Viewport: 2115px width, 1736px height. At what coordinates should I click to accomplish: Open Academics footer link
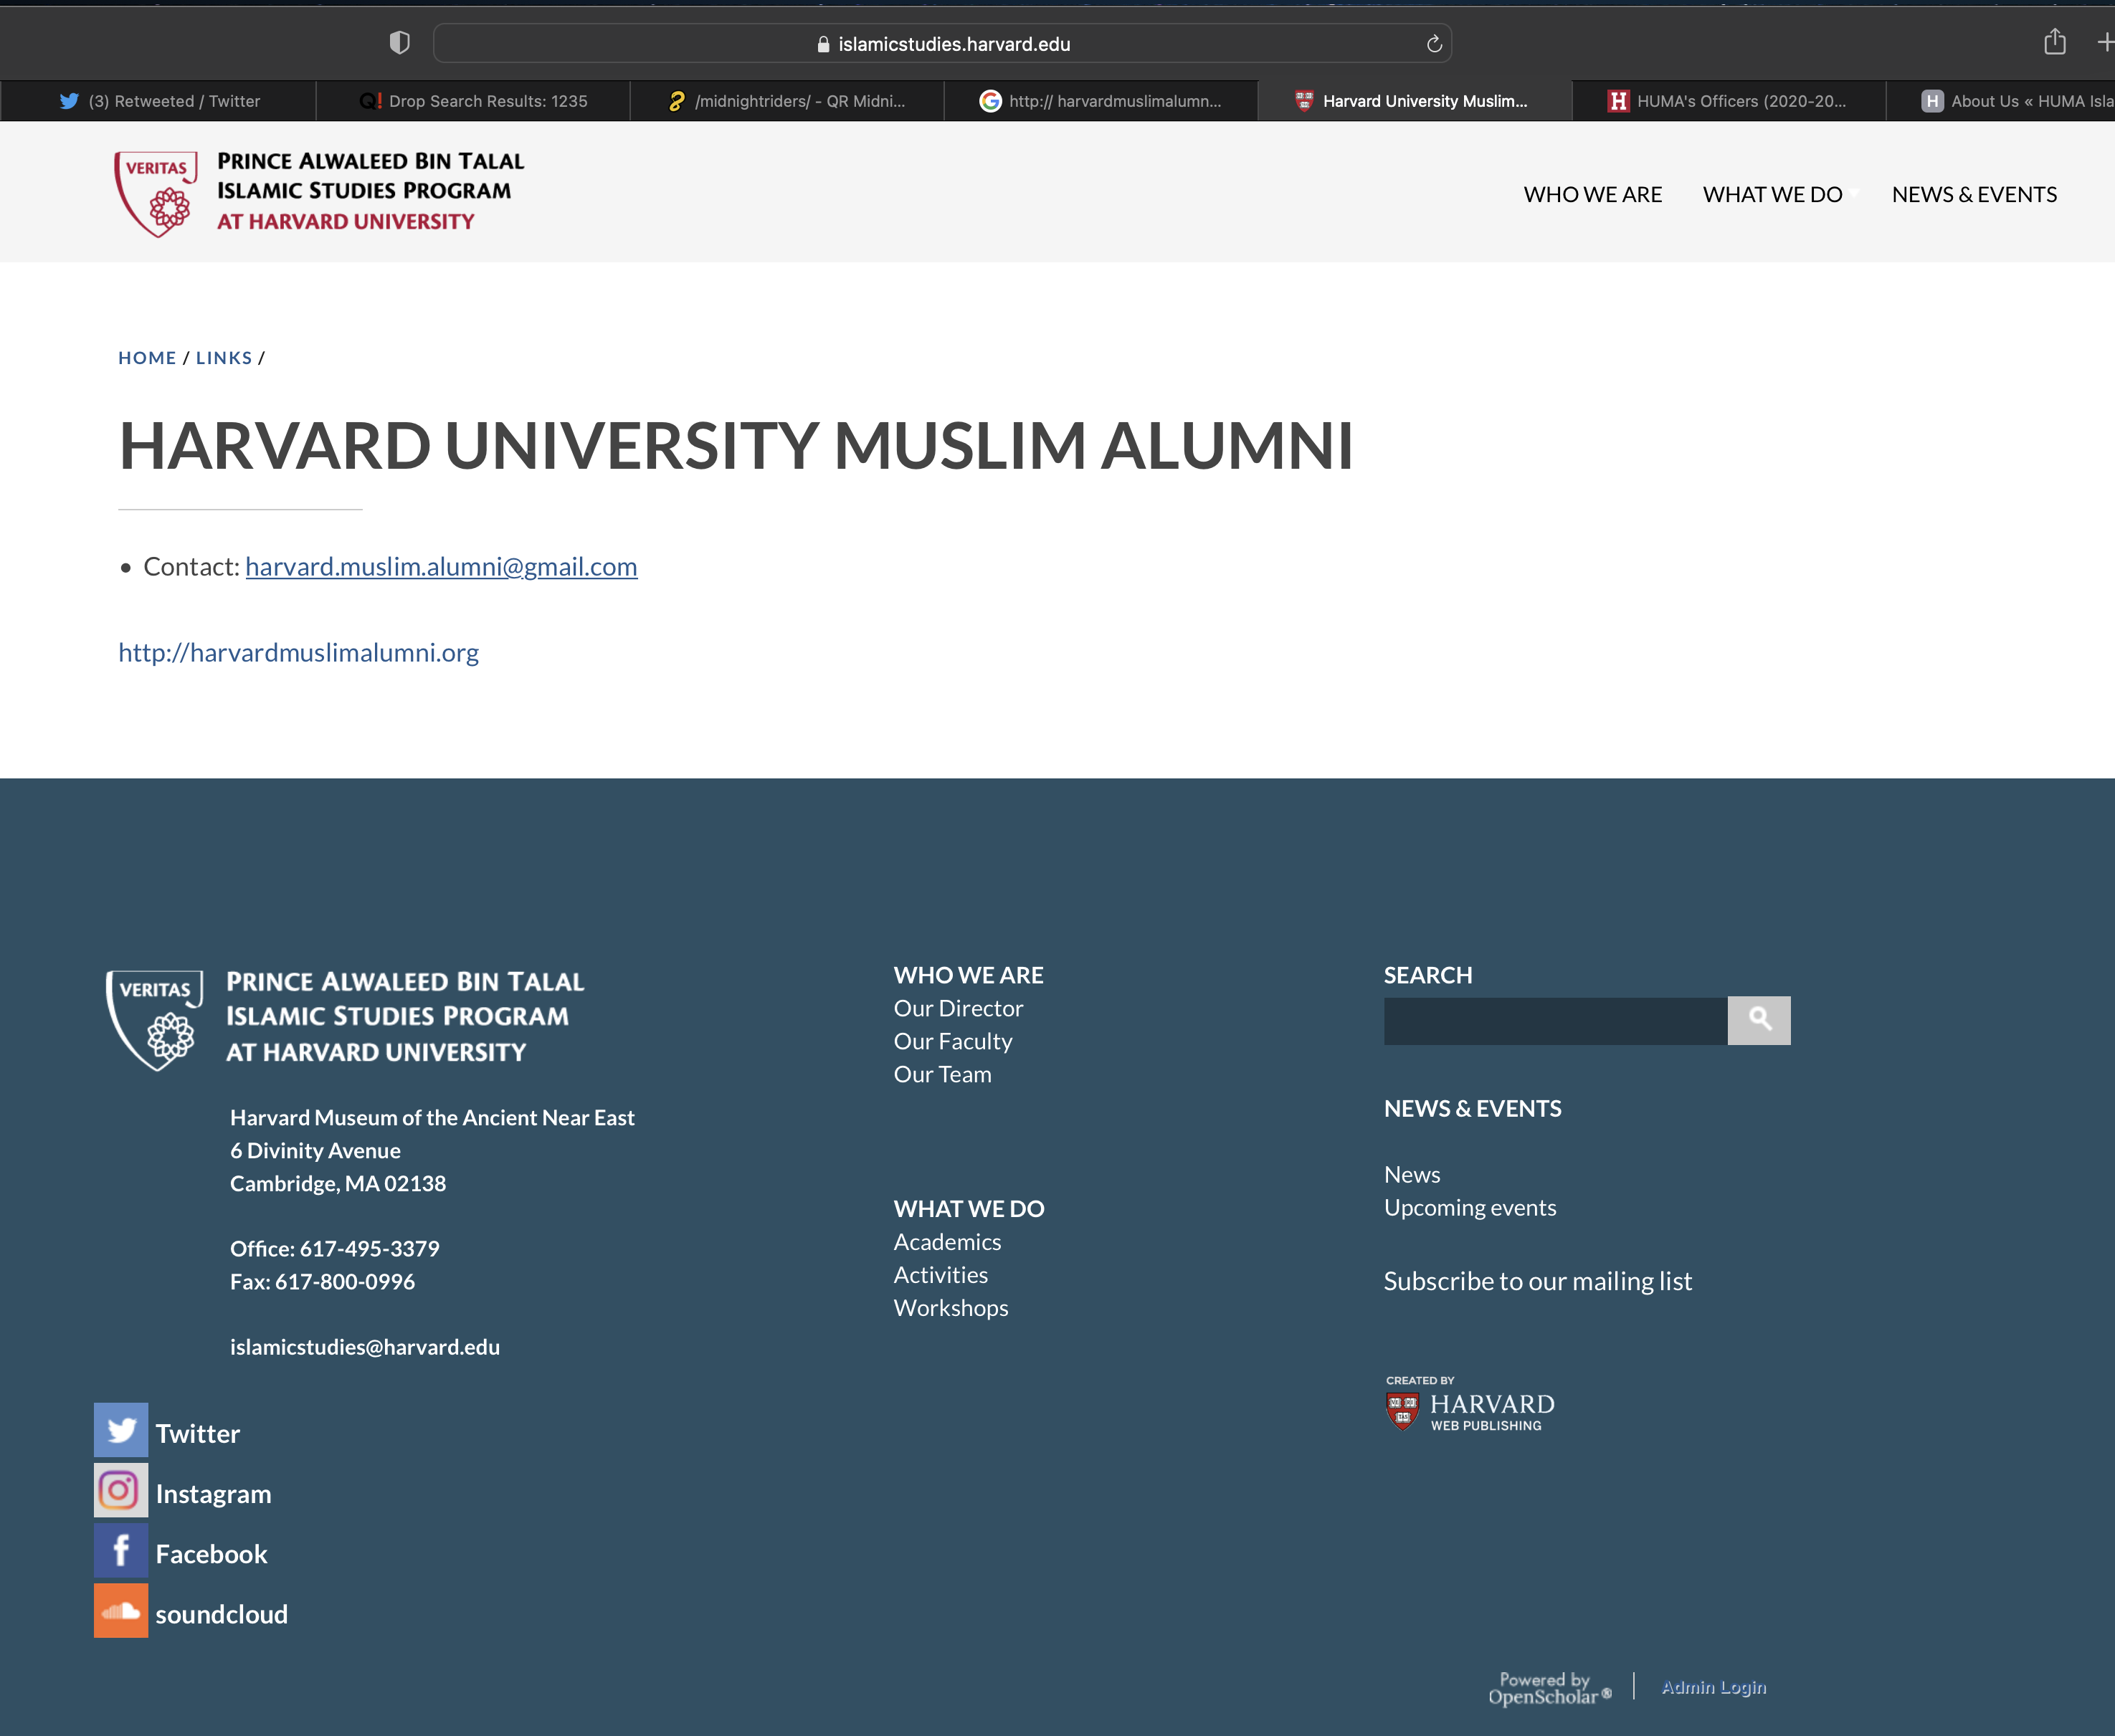point(947,1242)
